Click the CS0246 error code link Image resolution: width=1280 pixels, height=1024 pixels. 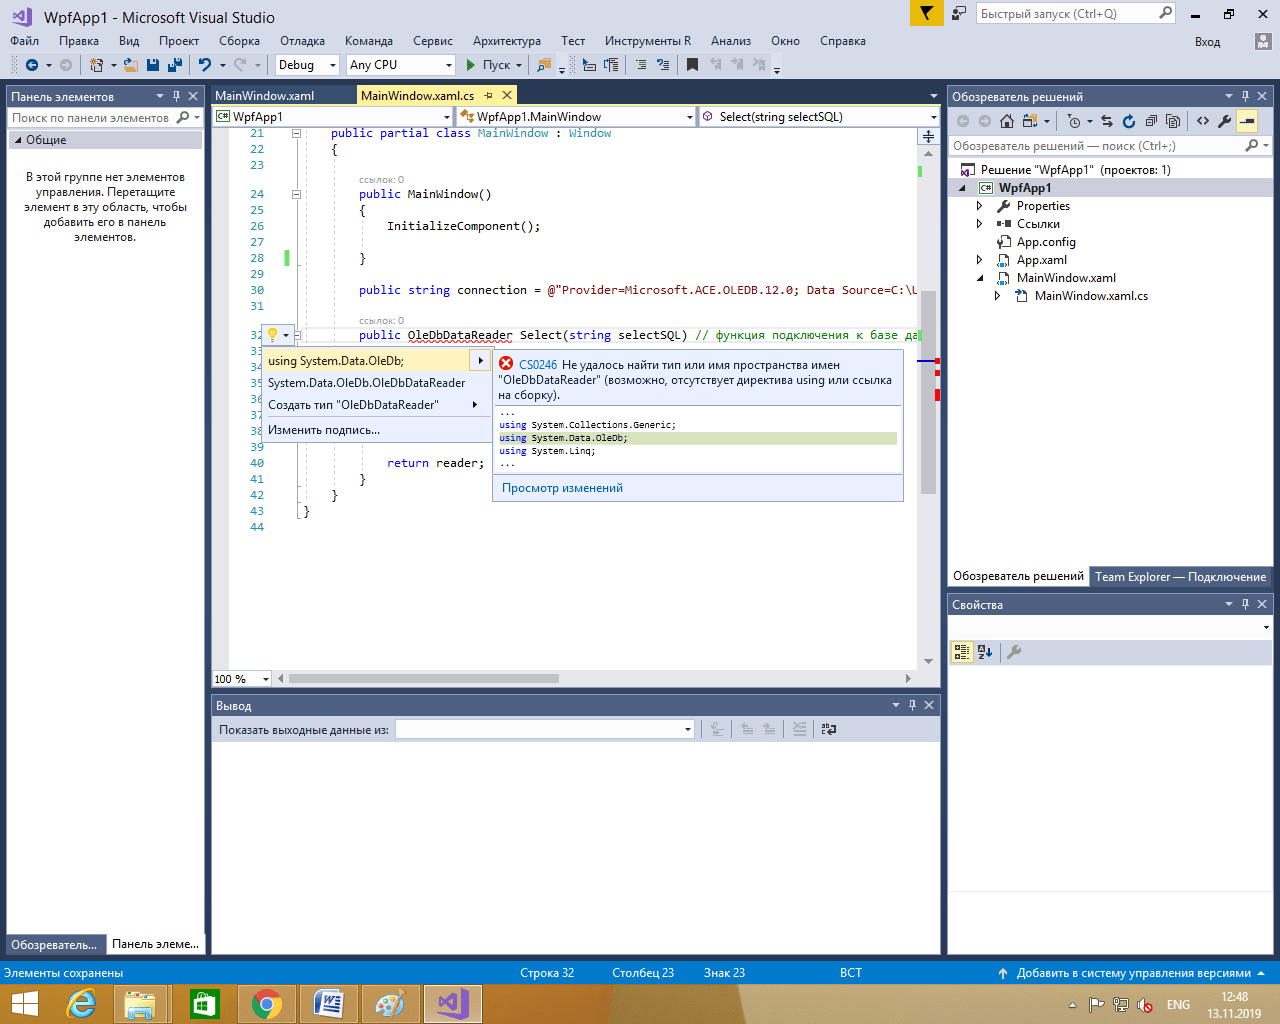538,365
